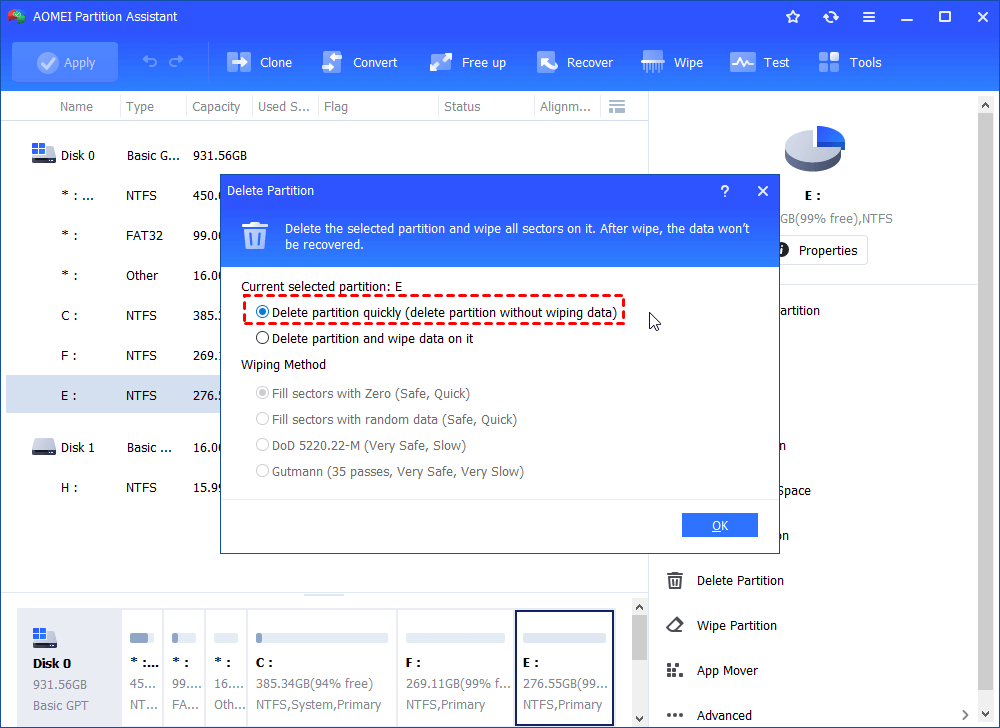Open the Wipe tool

click(672, 62)
